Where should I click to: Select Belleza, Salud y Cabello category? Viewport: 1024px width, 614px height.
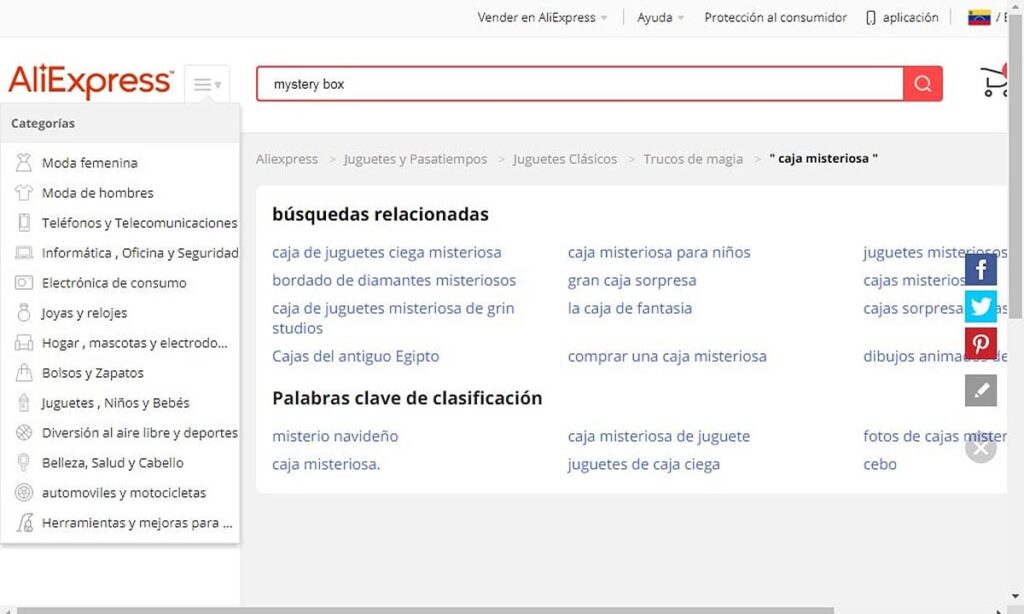click(112, 462)
